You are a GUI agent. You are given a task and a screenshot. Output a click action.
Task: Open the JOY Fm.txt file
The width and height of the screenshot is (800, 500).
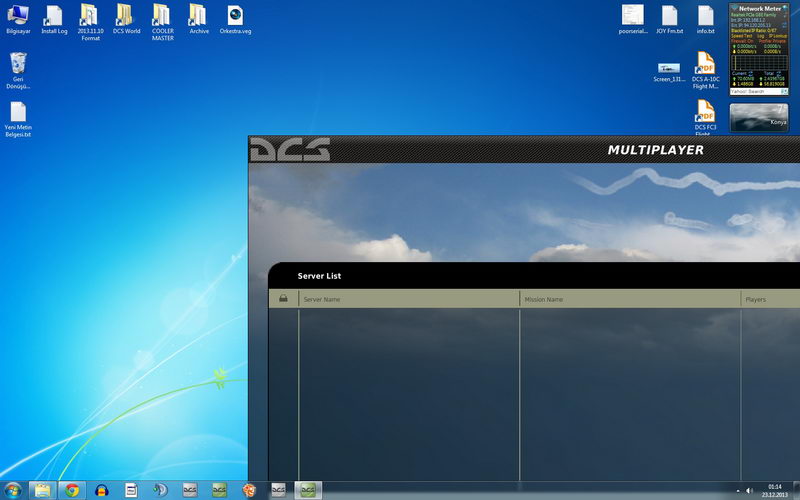tap(669, 19)
